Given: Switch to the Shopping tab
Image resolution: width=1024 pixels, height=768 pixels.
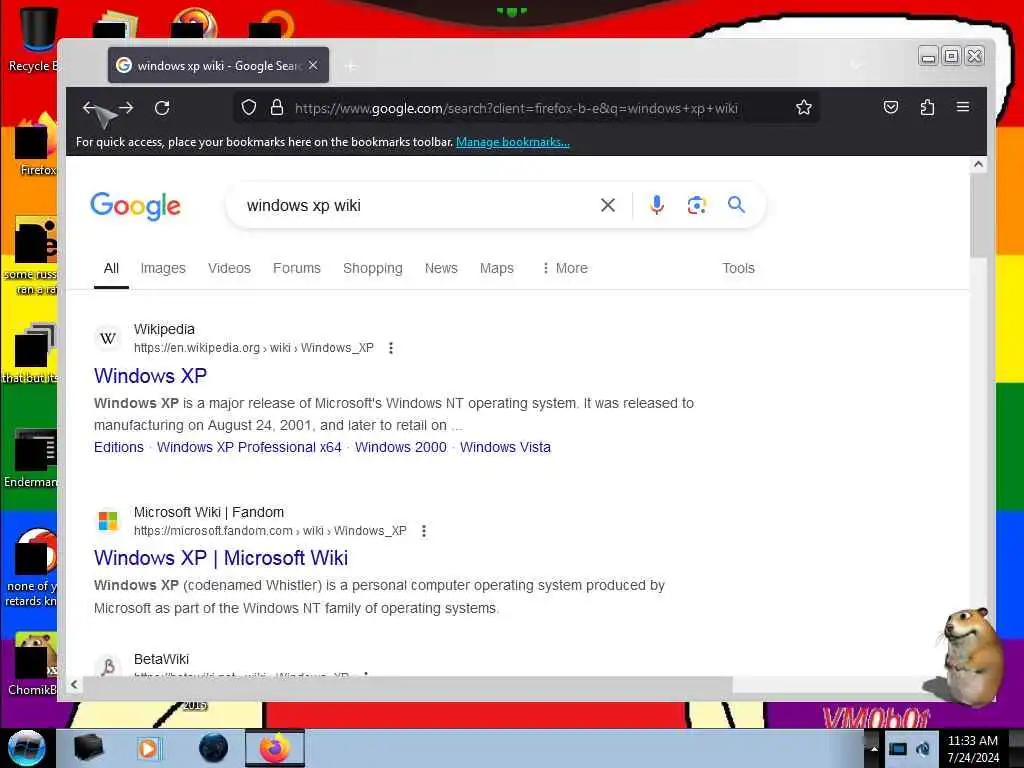Looking at the screenshot, I should point(372,268).
